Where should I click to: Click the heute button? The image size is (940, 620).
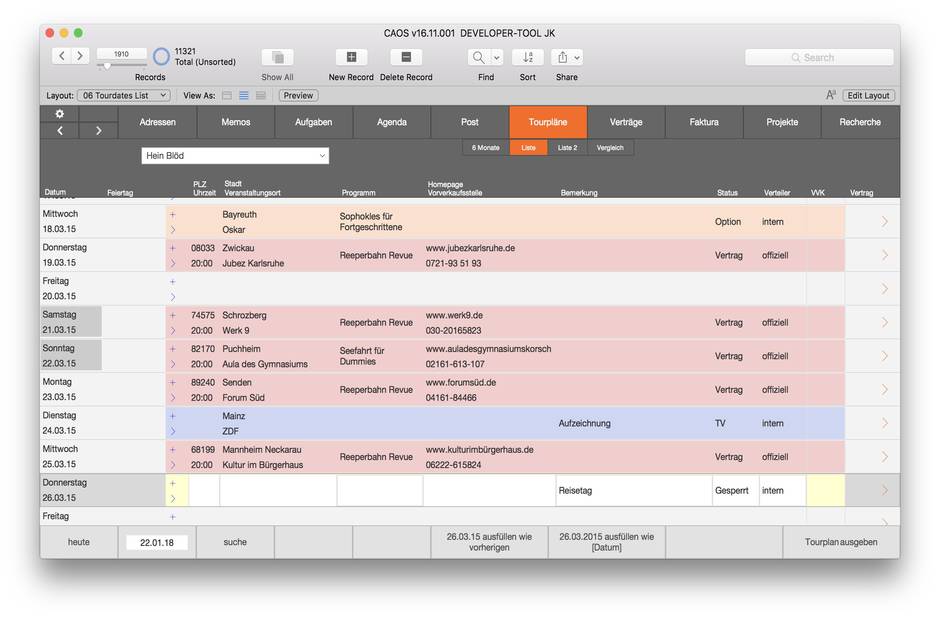coord(79,542)
